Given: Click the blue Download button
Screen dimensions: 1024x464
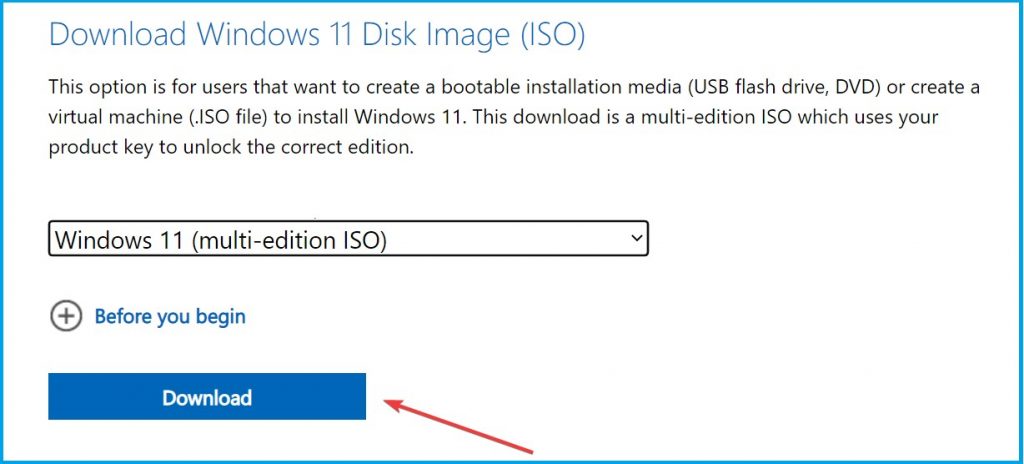Looking at the screenshot, I should click(207, 397).
